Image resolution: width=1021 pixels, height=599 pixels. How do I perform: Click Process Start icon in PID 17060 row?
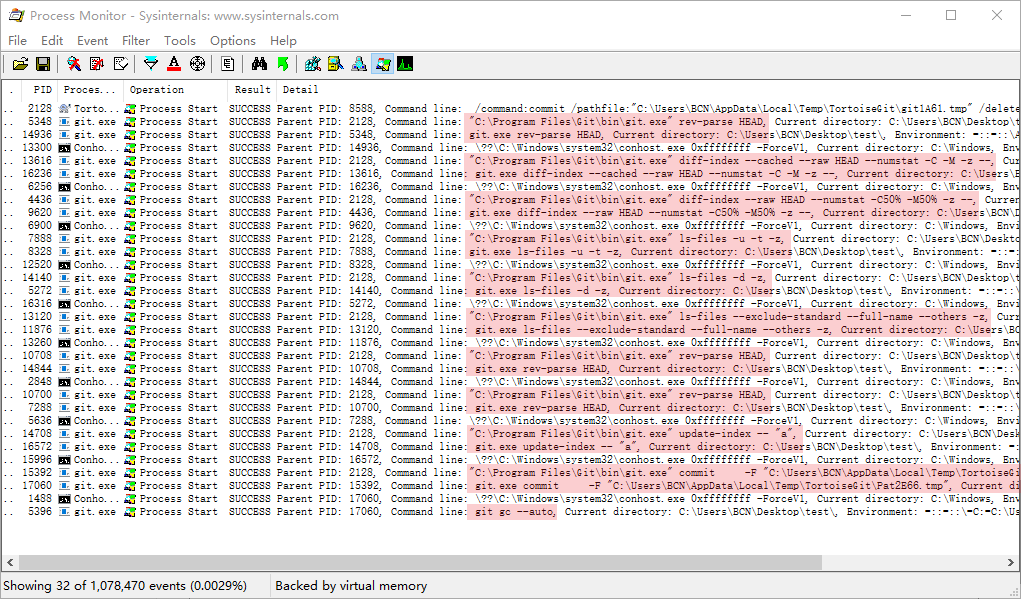click(130, 486)
